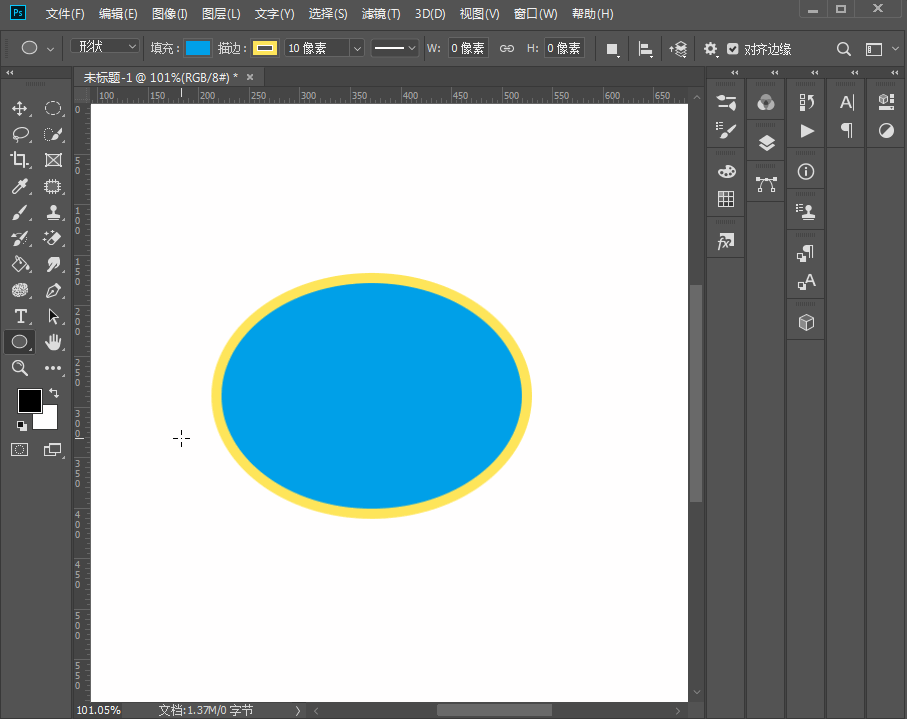
Task: Click the shape width W field
Action: [467, 48]
